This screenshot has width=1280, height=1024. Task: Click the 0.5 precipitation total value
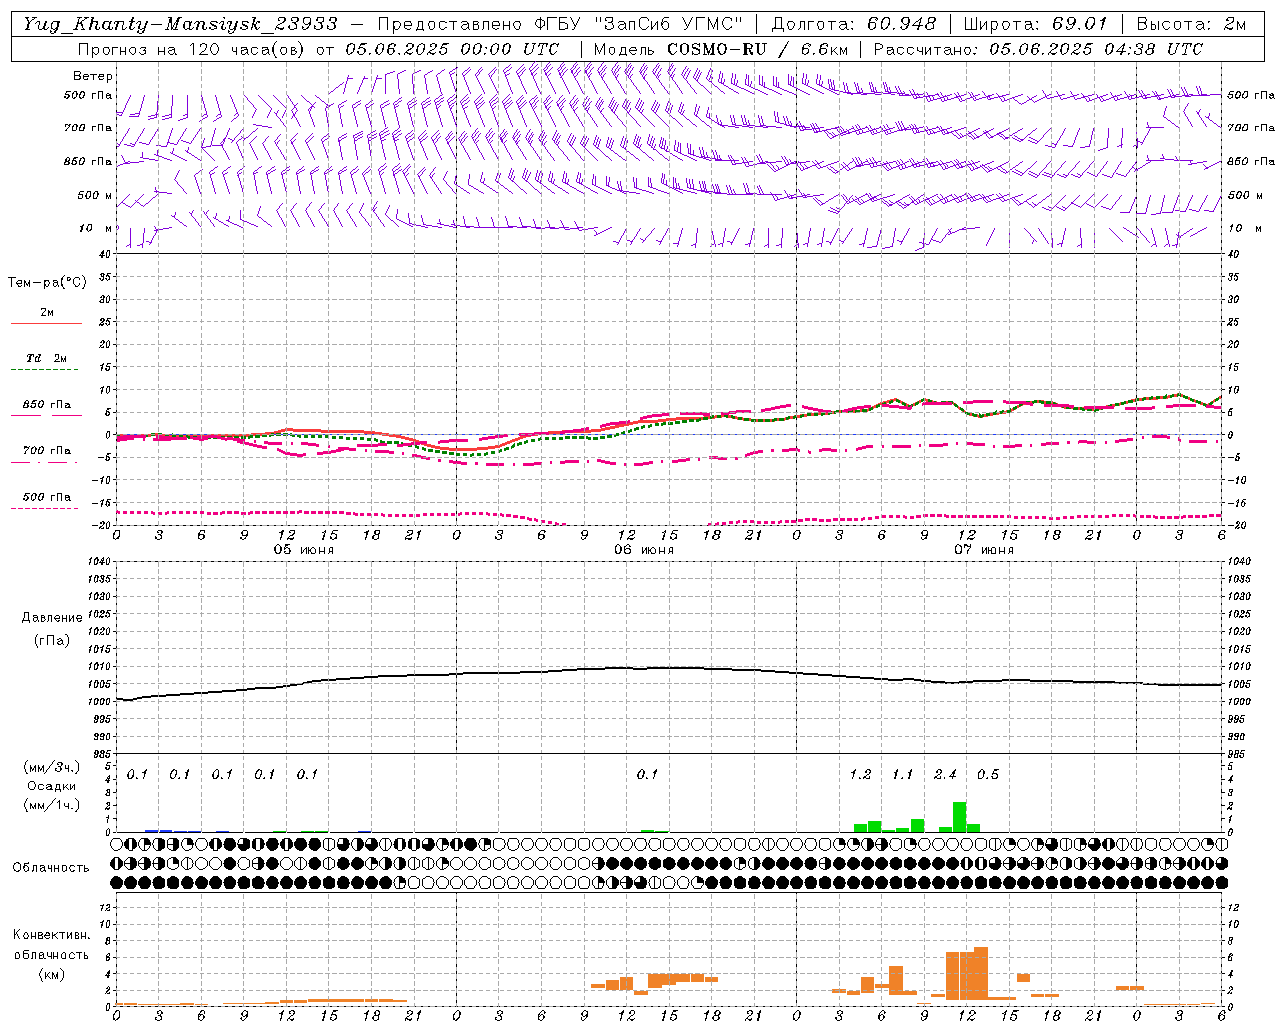click(988, 774)
